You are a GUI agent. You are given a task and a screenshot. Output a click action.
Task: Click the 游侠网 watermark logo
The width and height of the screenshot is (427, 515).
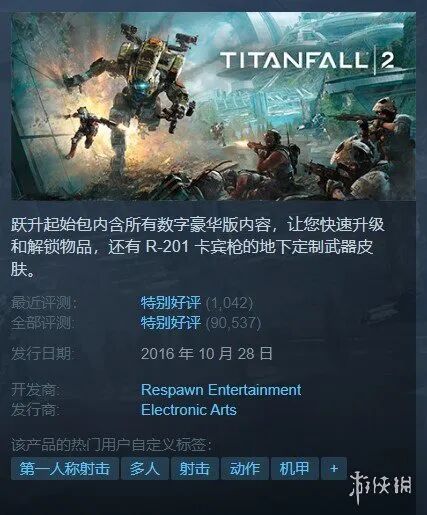(x=381, y=487)
